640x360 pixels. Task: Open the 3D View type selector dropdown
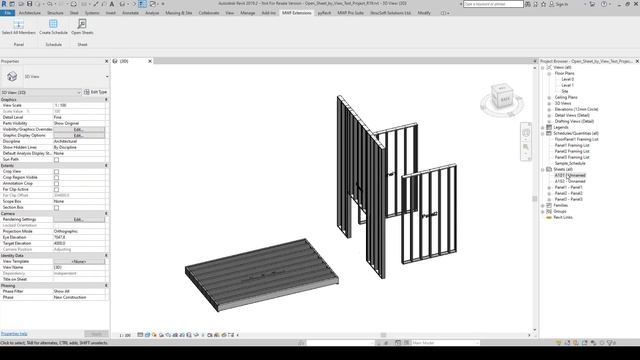(x=107, y=76)
